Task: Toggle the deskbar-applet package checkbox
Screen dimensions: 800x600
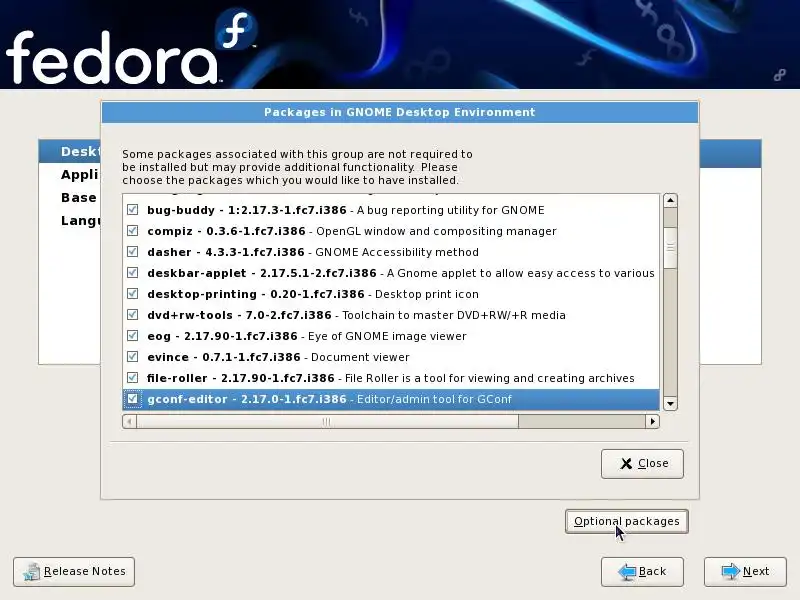Action: (x=133, y=272)
